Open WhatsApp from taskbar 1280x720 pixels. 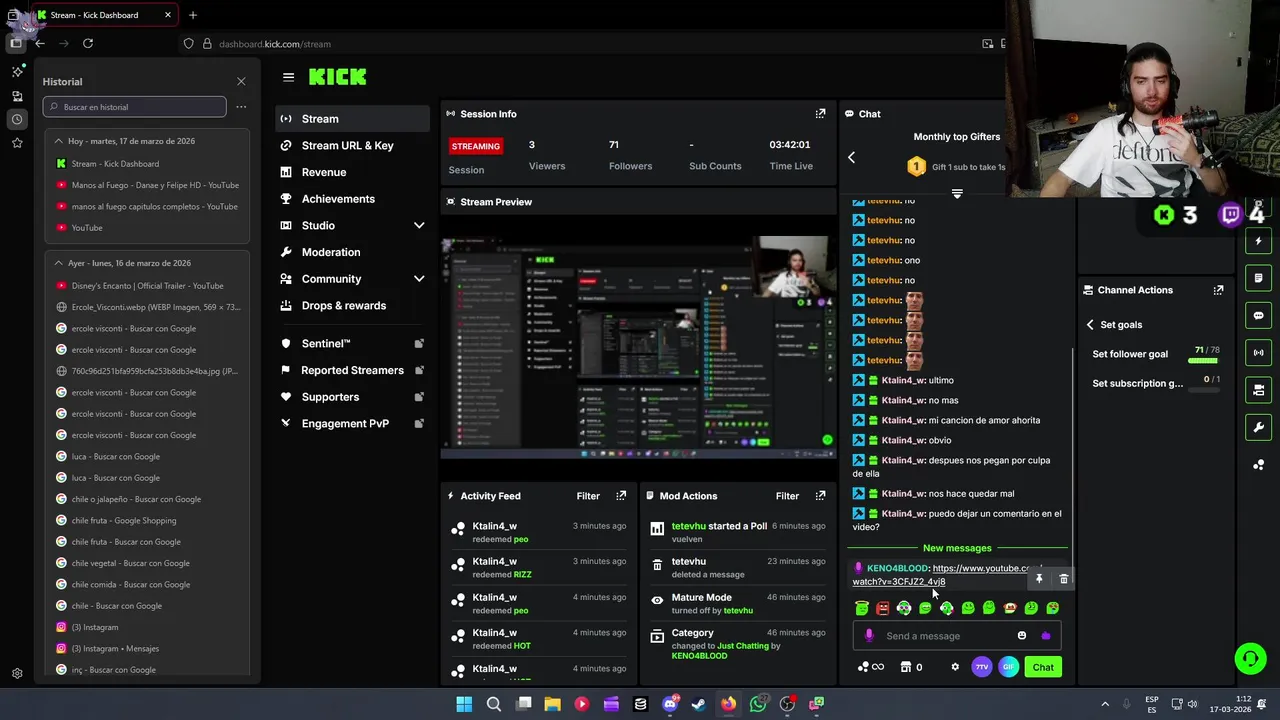(x=758, y=704)
